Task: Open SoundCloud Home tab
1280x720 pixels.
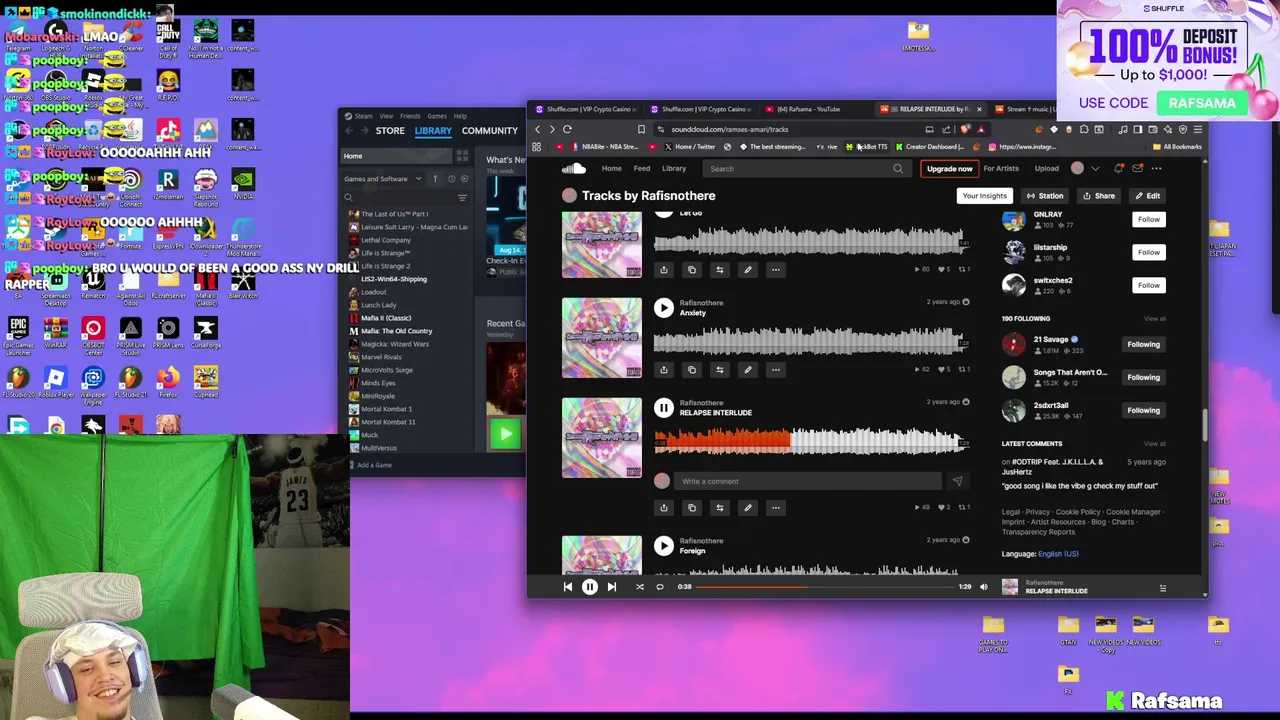Action: [x=611, y=169]
